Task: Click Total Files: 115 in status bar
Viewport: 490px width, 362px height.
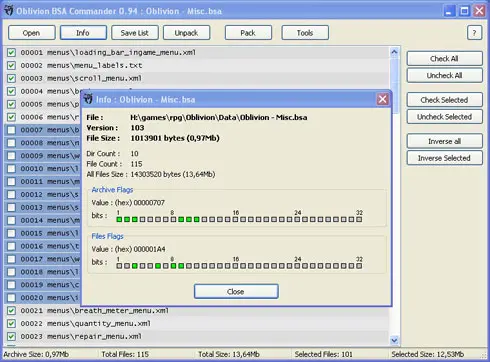Action: click(x=125, y=354)
